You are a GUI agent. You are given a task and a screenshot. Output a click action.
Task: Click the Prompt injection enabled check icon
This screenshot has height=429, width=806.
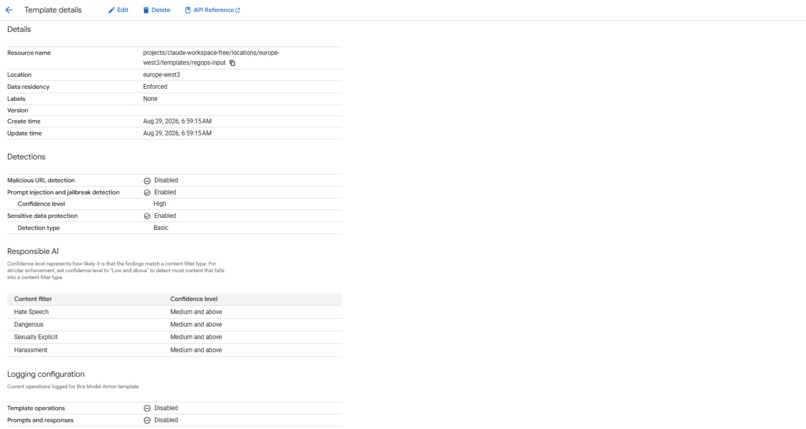[147, 193]
